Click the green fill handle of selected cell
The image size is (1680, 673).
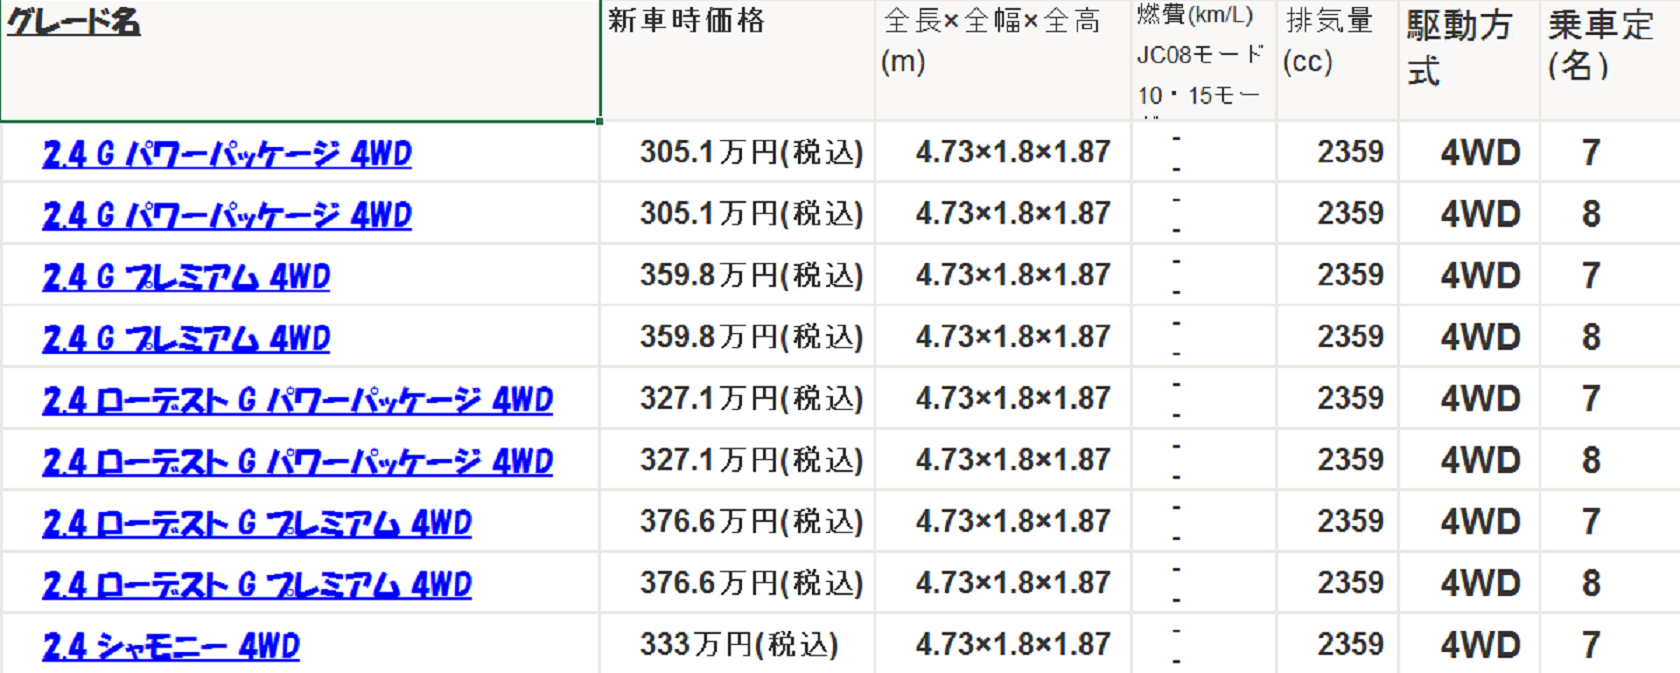click(599, 121)
